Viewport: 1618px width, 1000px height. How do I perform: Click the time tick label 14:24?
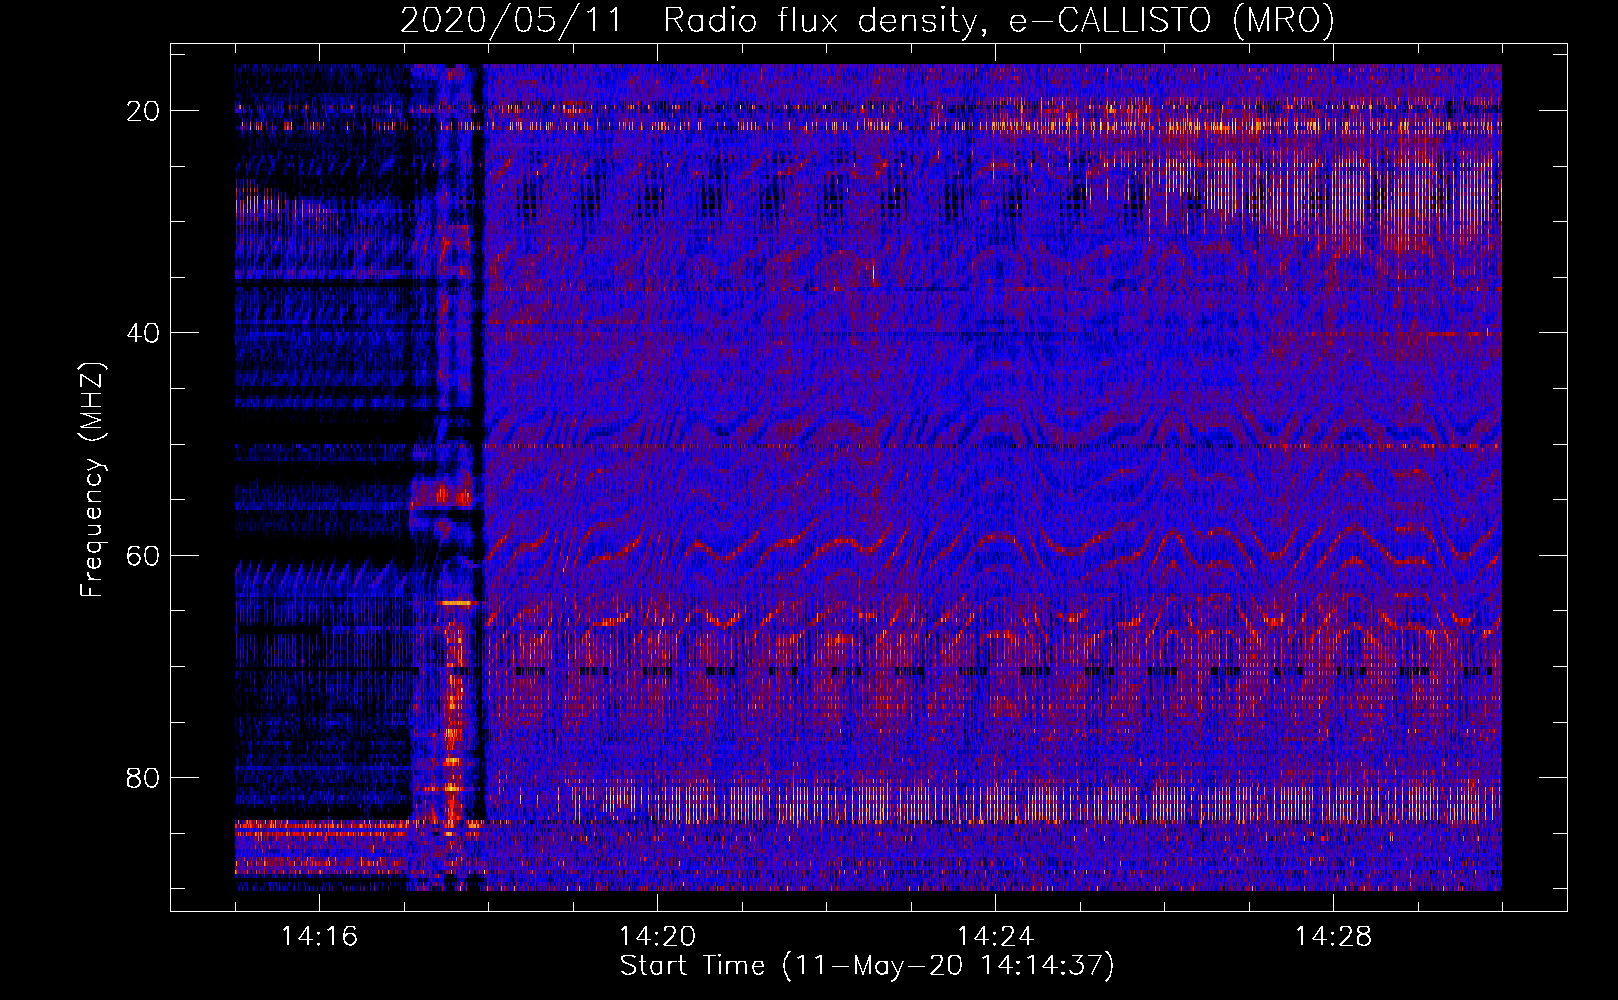(995, 937)
